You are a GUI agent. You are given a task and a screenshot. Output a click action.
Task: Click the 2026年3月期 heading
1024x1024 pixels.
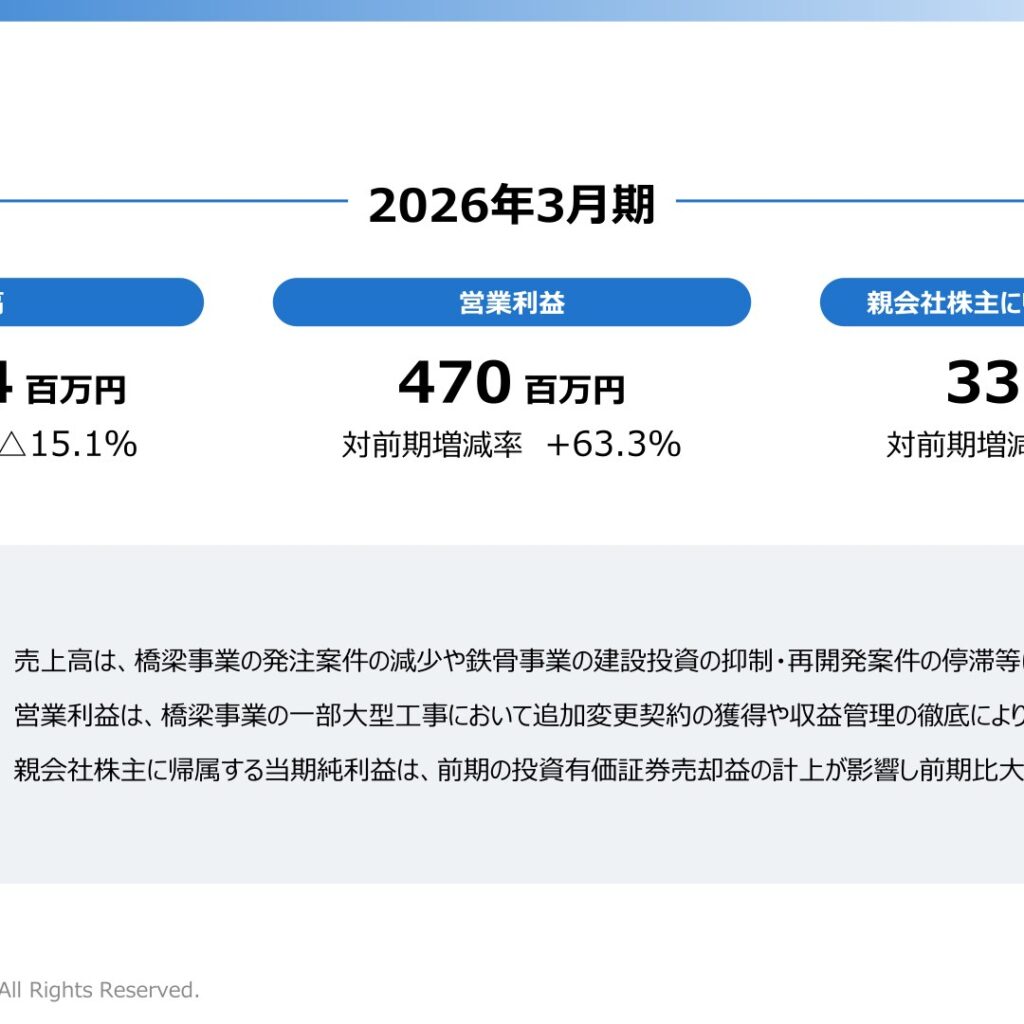tap(511, 205)
